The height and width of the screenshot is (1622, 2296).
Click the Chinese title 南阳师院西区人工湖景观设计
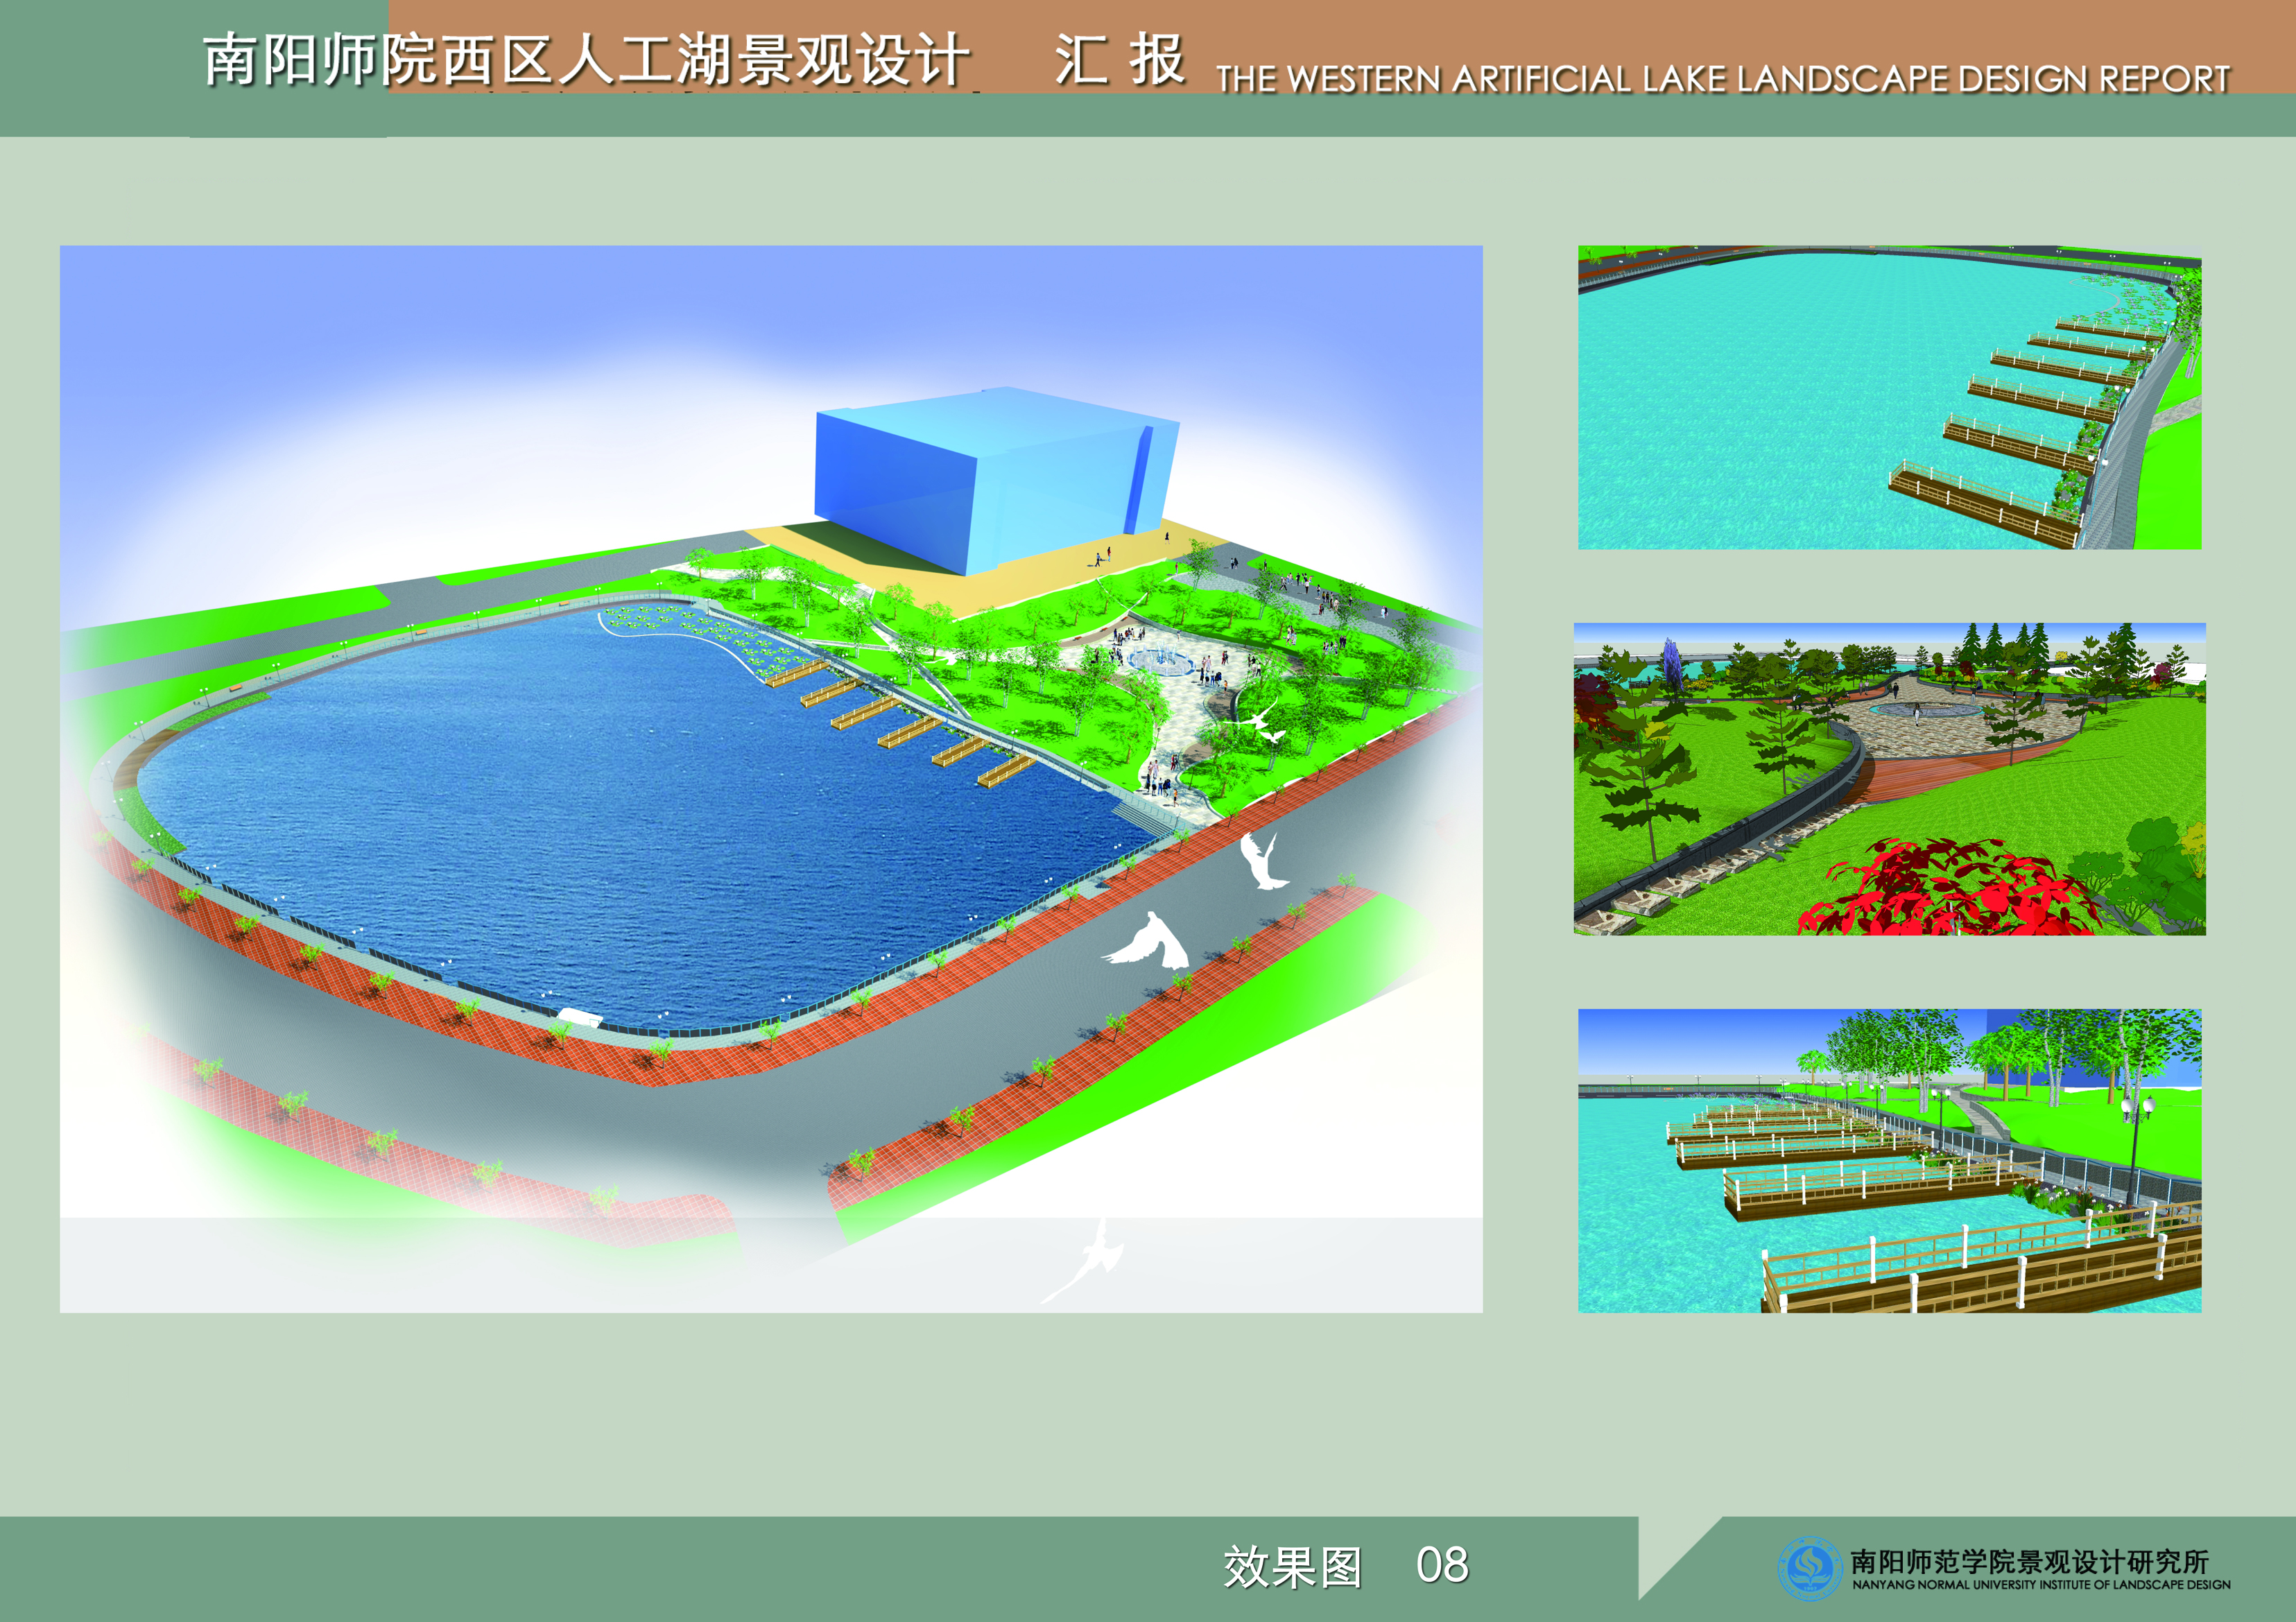(587, 60)
